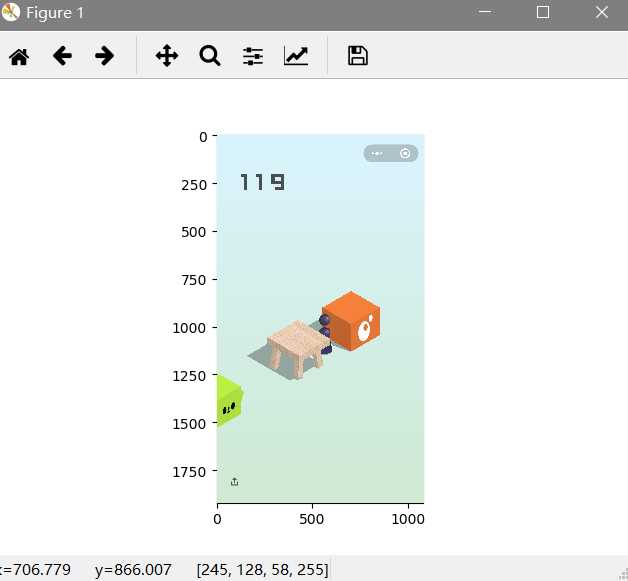Click the y-axis tick label 250
This screenshot has width=628, height=581.
(194, 185)
